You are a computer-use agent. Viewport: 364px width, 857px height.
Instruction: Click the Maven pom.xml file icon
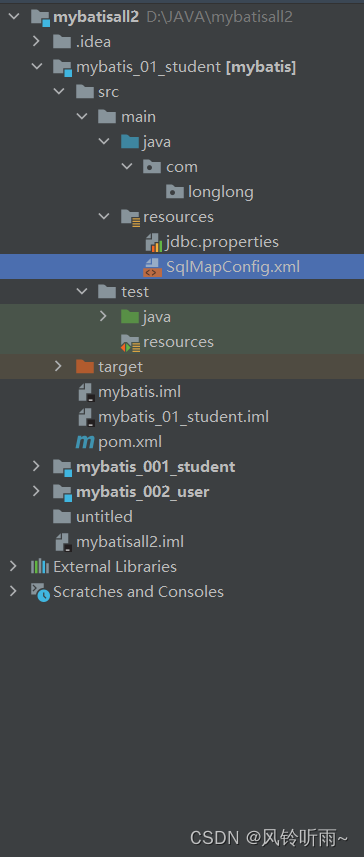point(85,442)
